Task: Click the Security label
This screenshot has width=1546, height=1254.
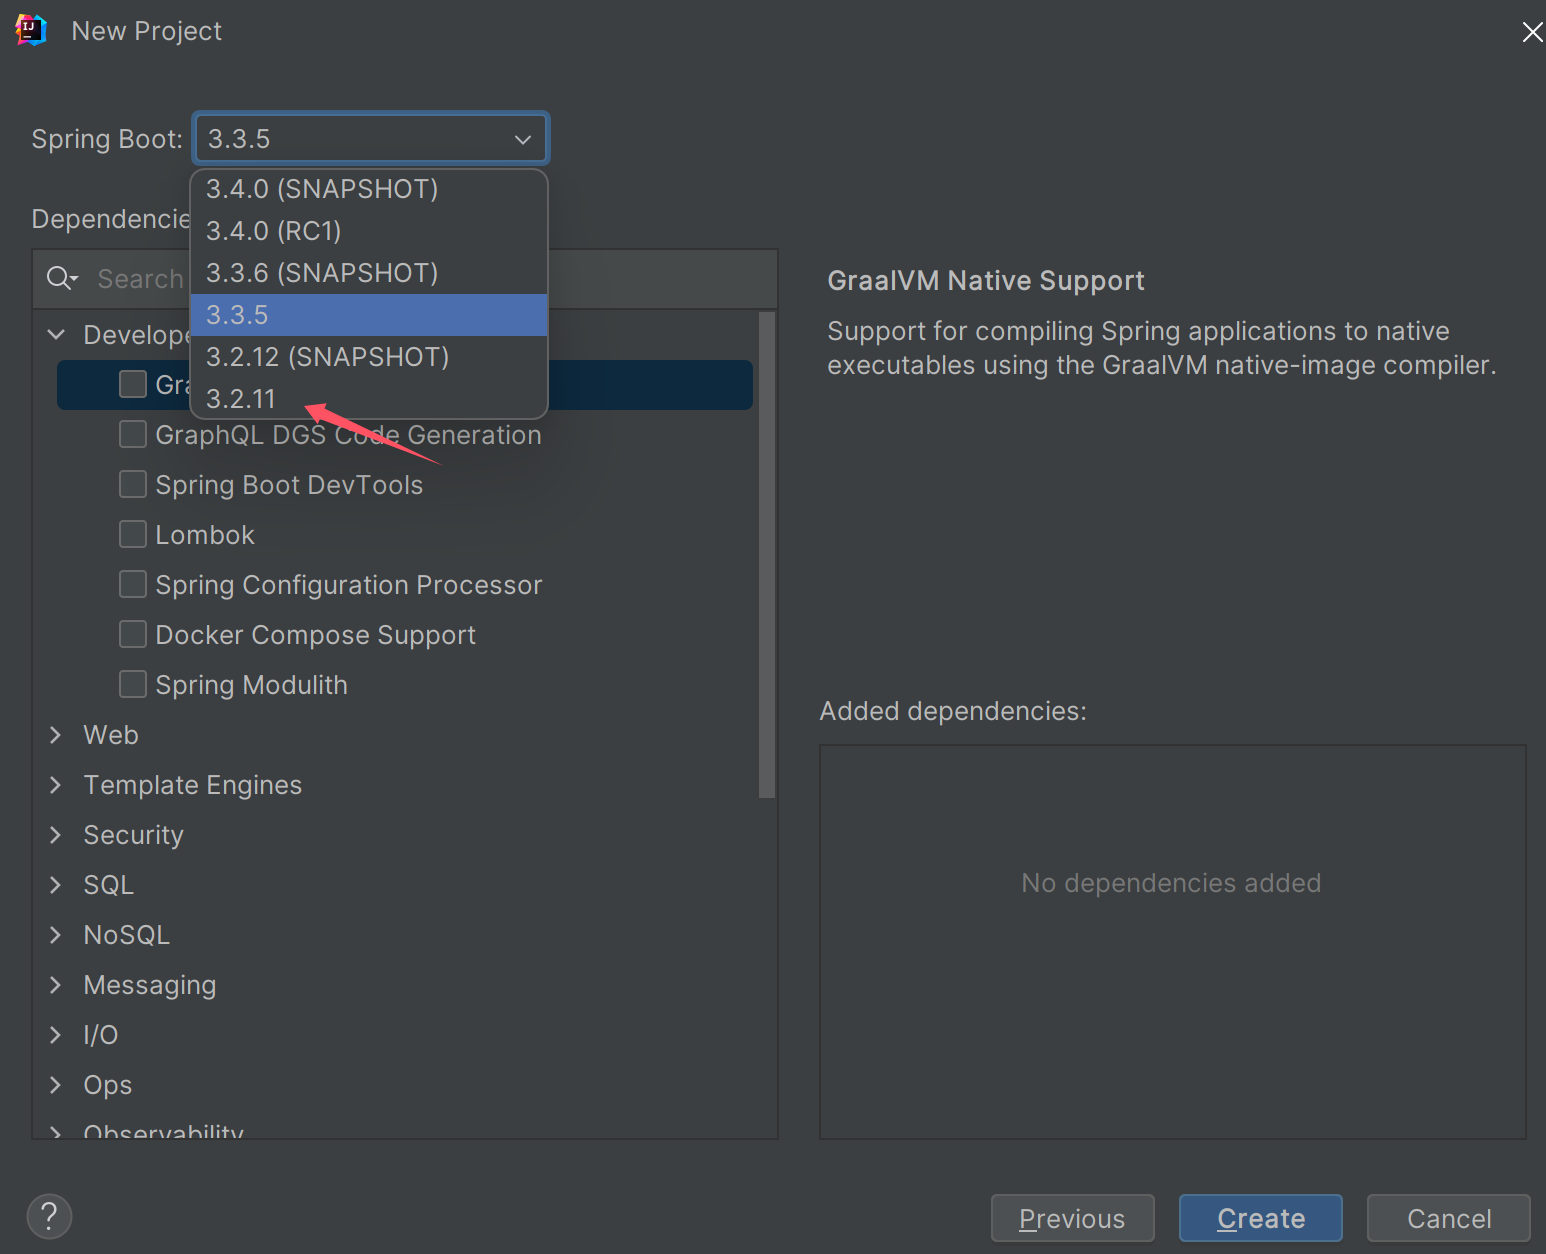Action: coord(134,835)
